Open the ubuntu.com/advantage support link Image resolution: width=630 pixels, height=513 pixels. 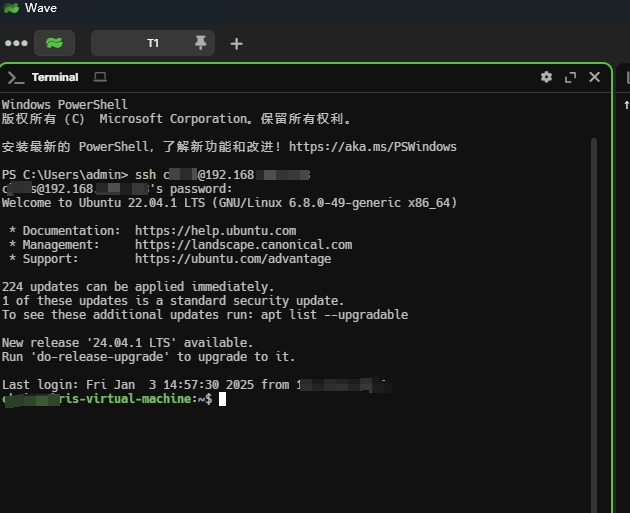click(x=232, y=259)
